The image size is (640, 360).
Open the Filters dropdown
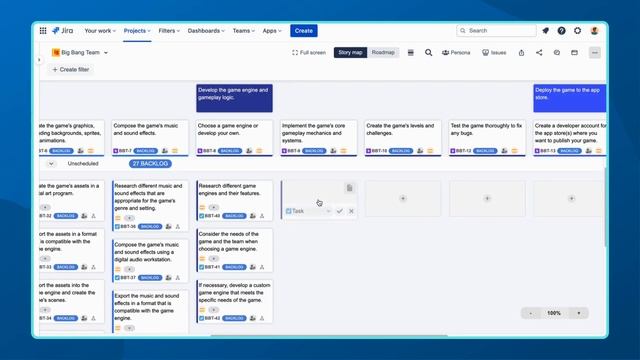pos(169,31)
